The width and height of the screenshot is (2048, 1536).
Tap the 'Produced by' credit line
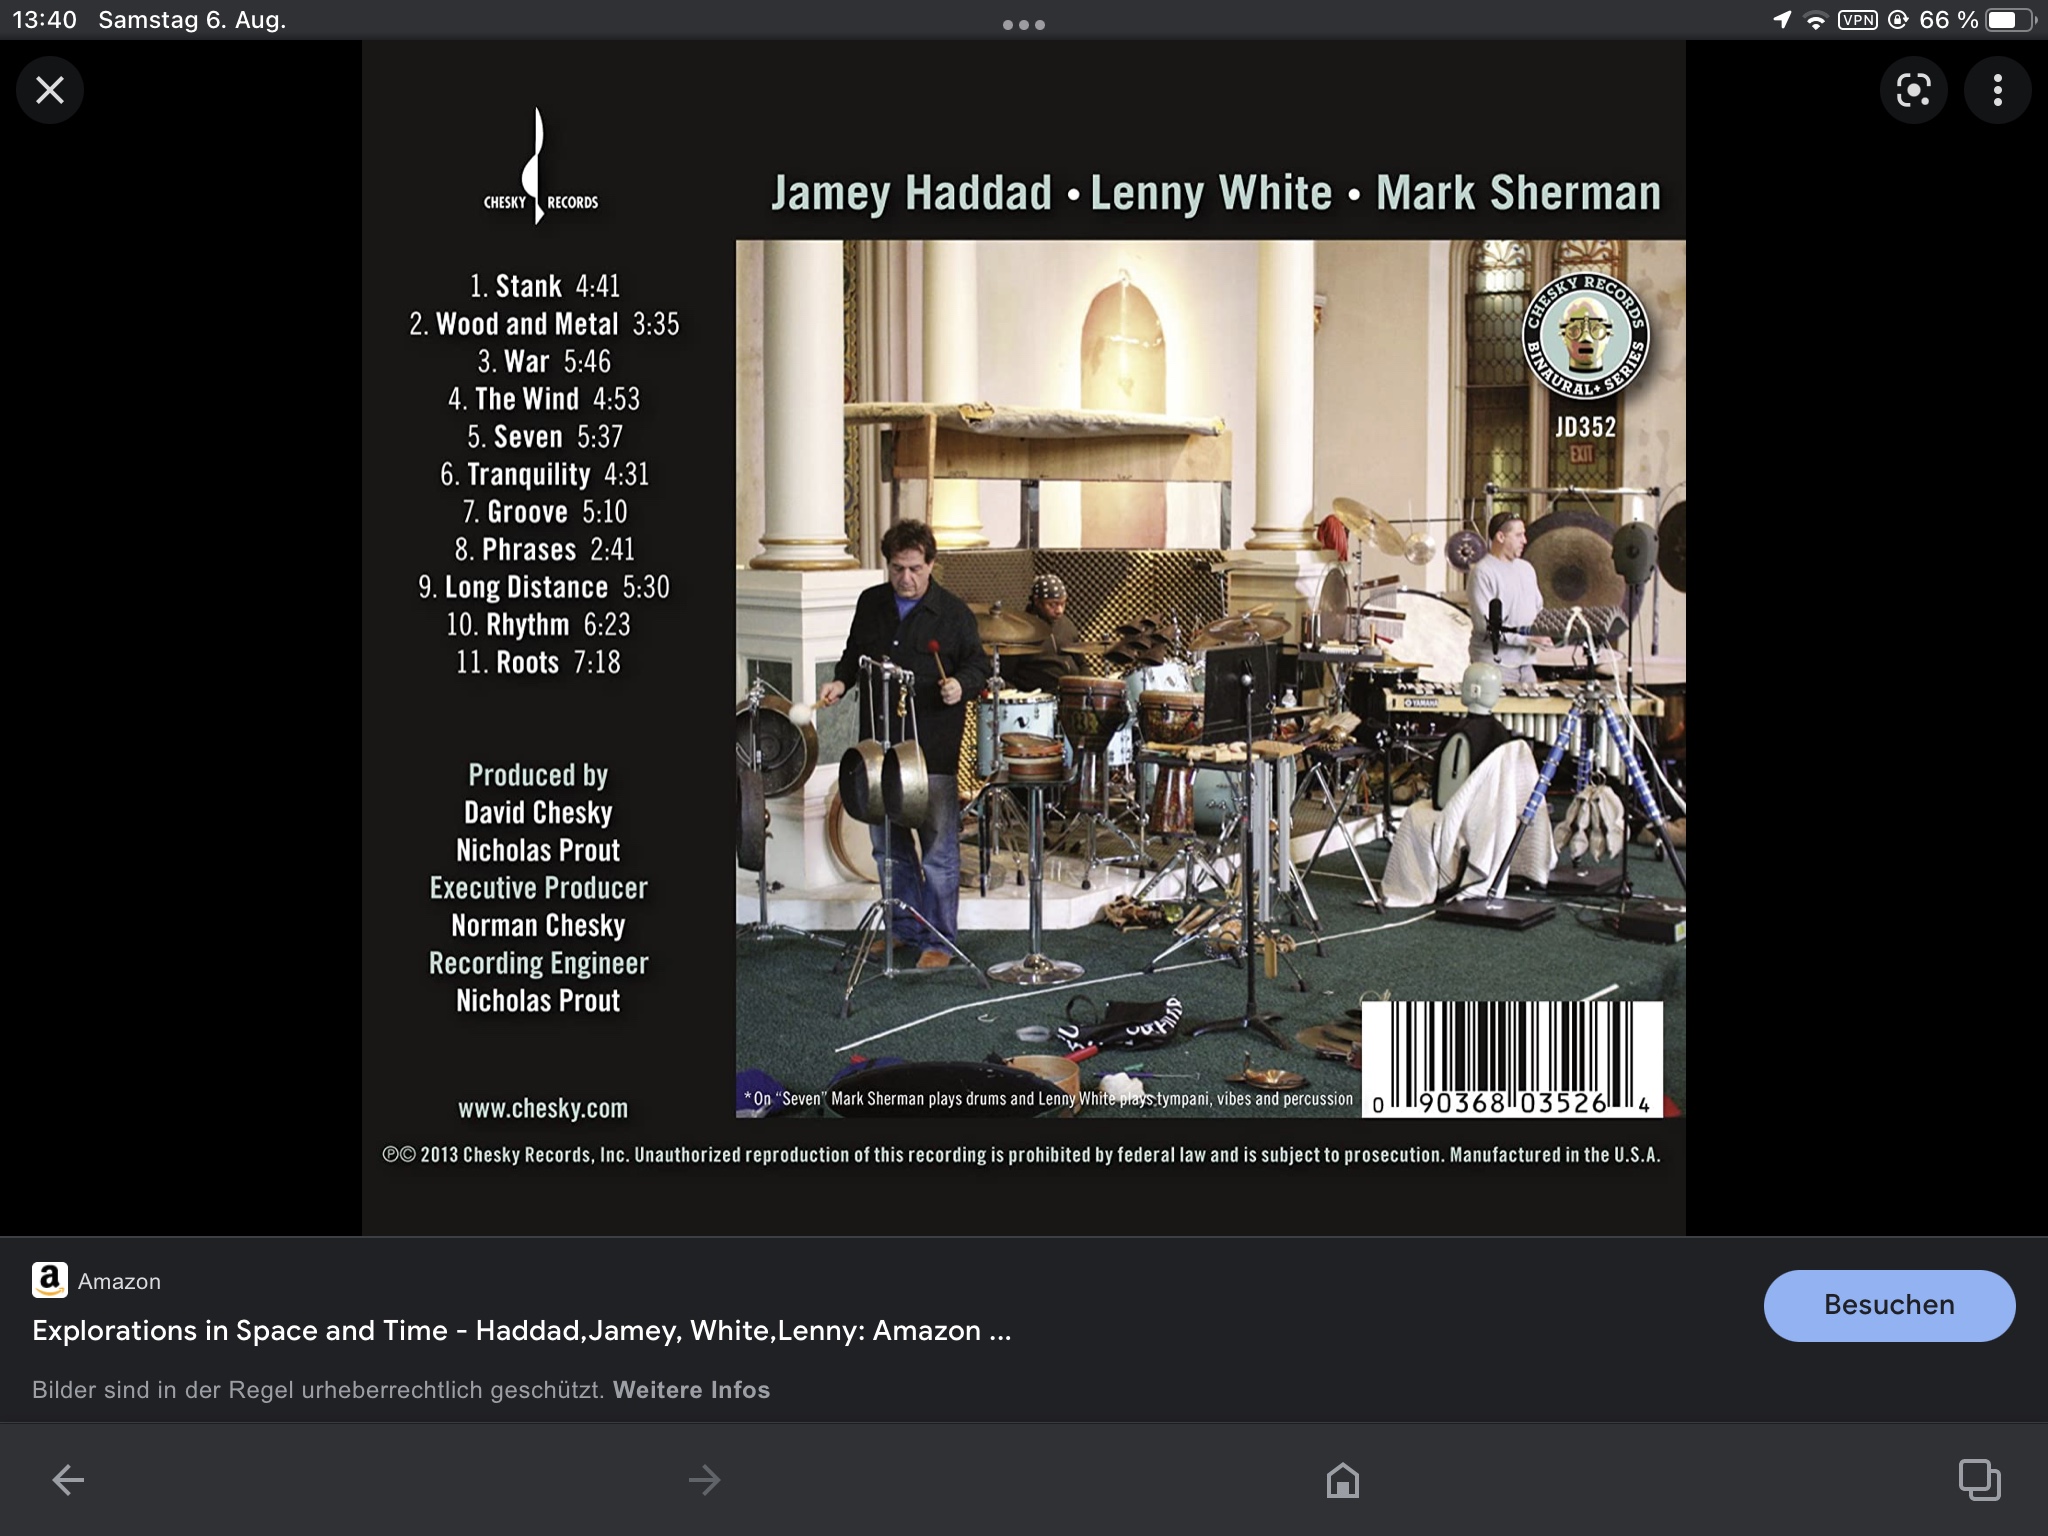click(x=538, y=775)
